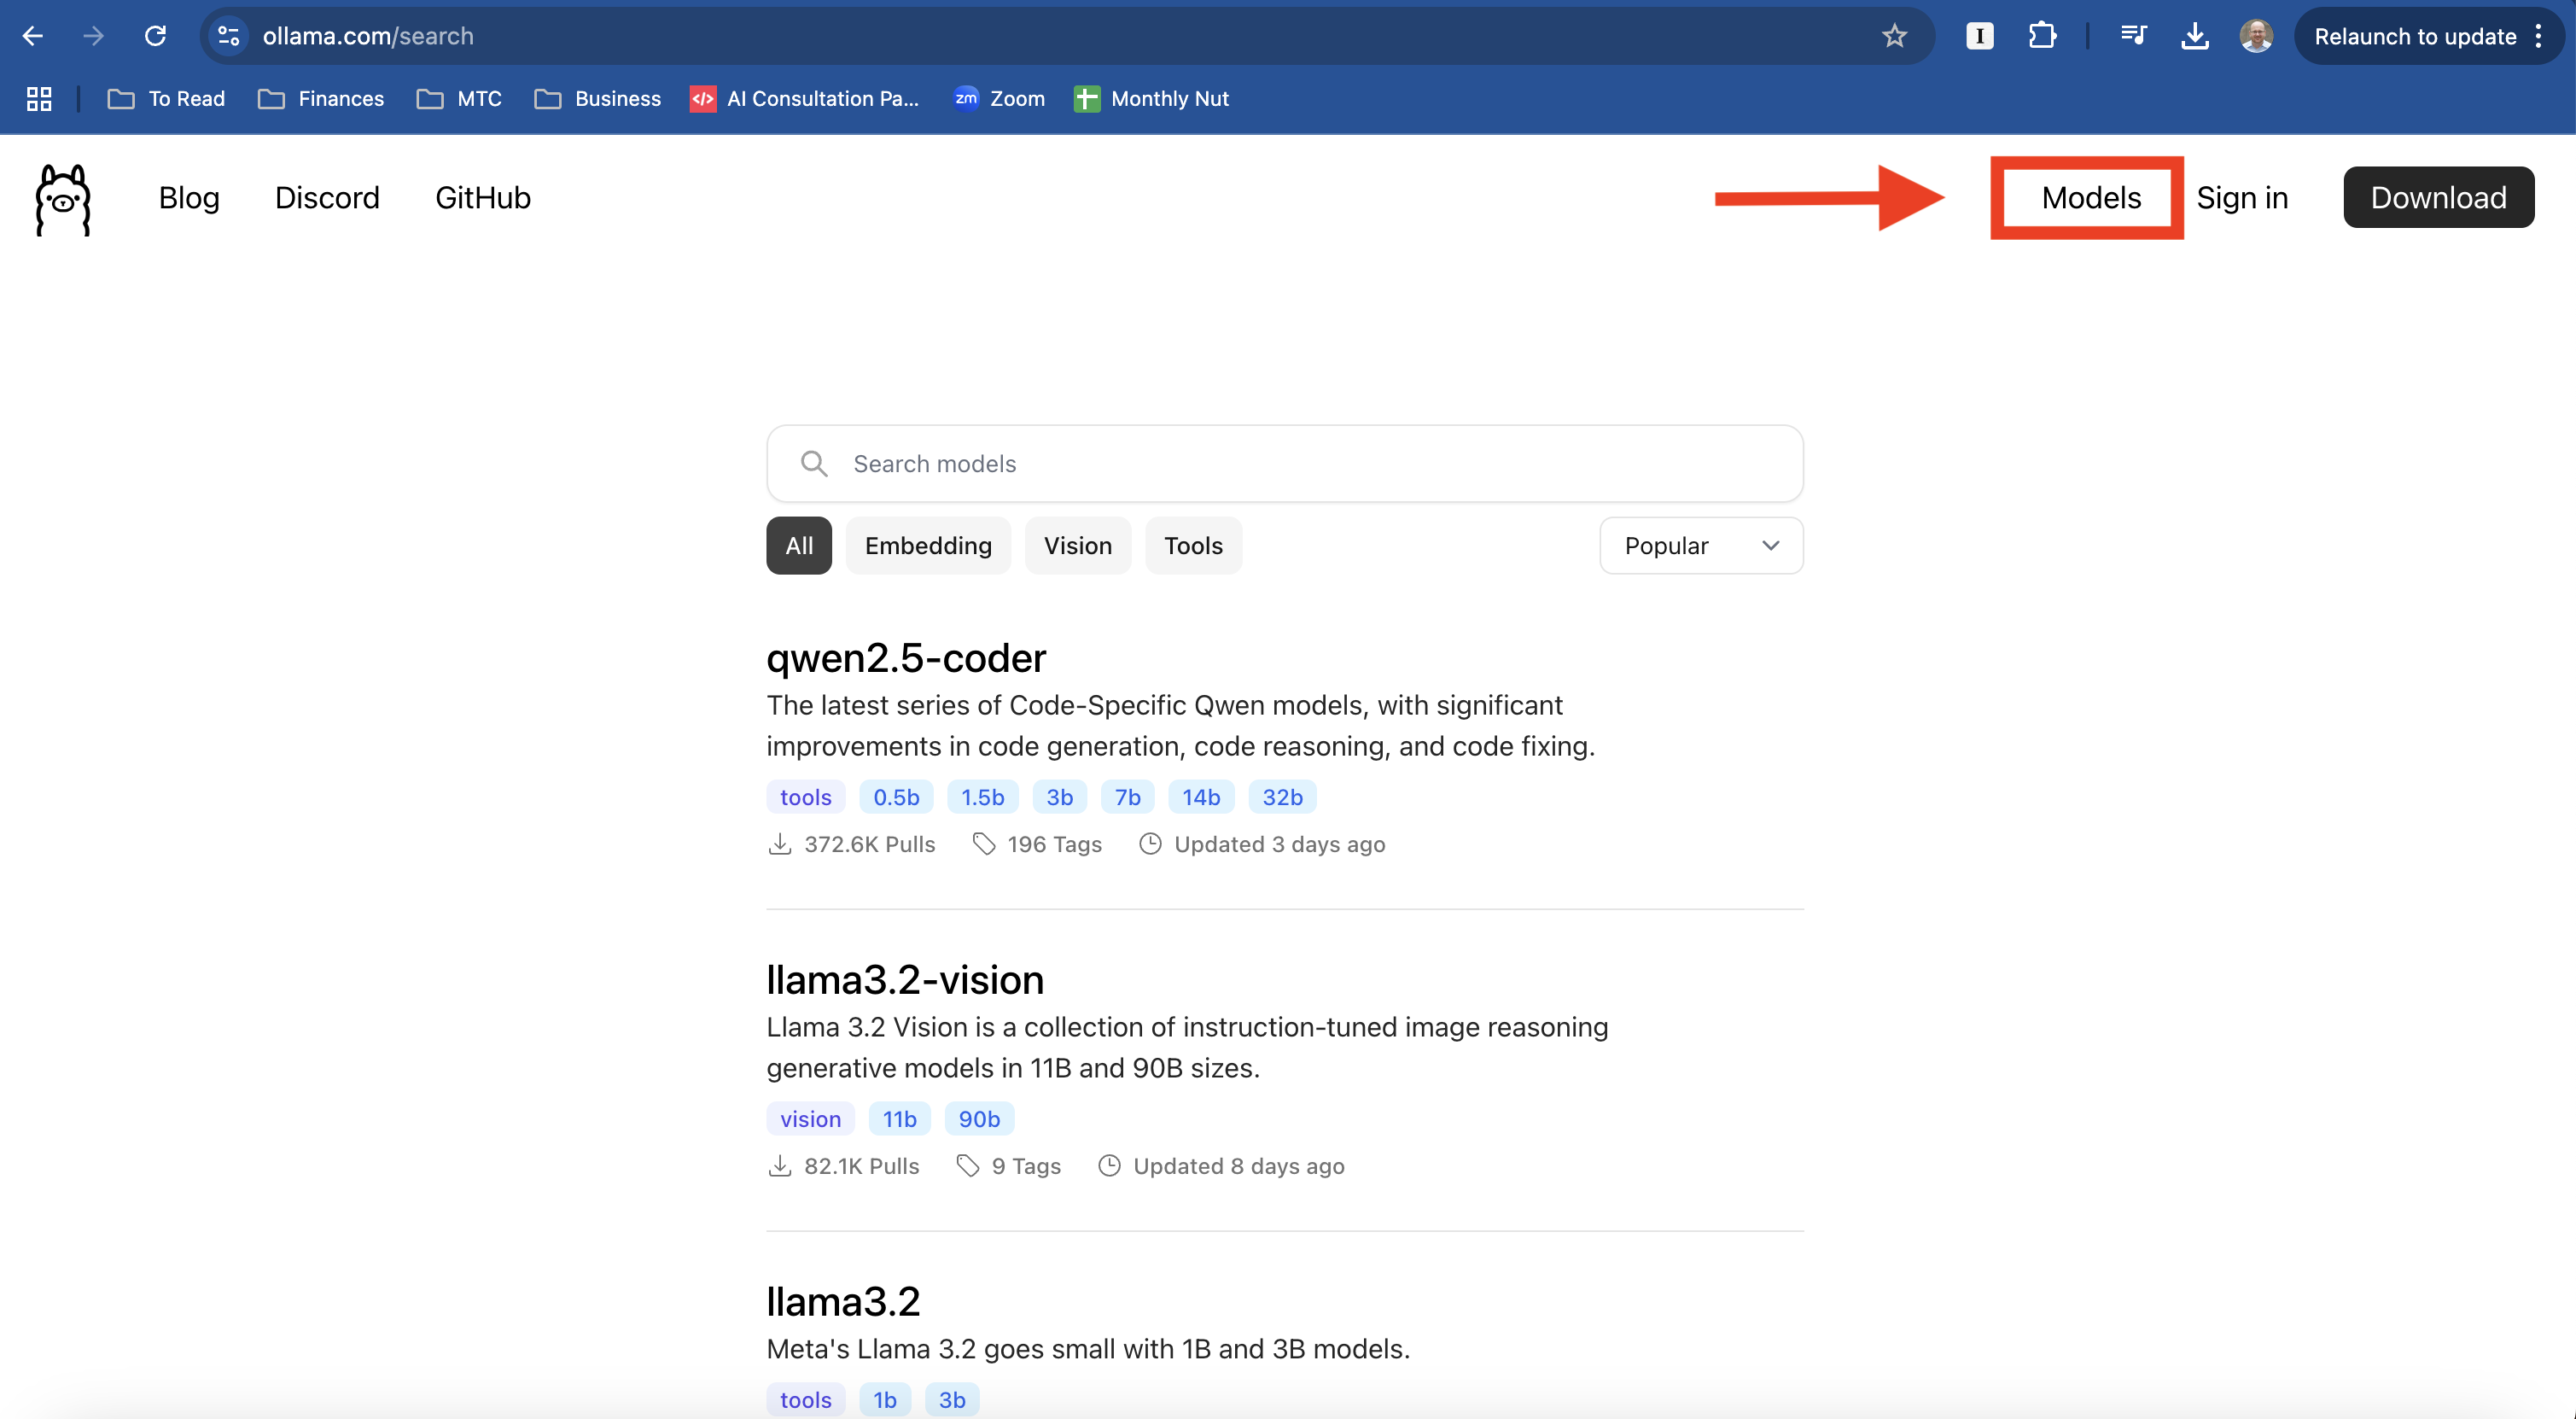
Task: Open the Instapaper extension icon
Action: 1979,36
